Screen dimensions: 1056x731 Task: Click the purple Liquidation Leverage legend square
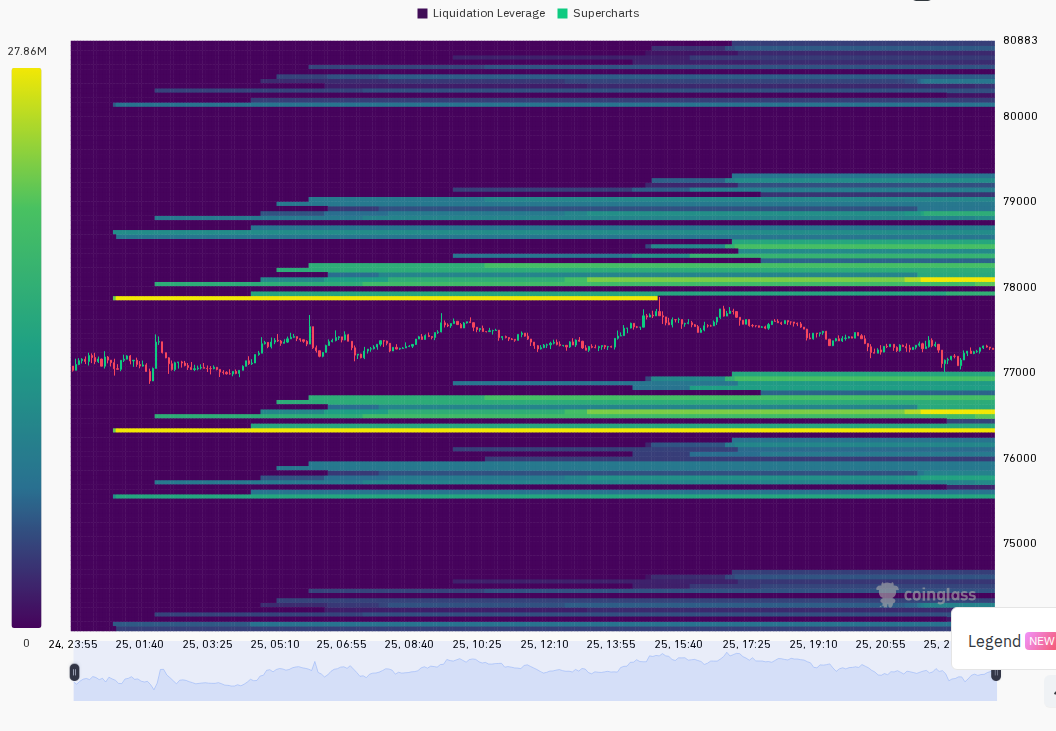tap(422, 13)
